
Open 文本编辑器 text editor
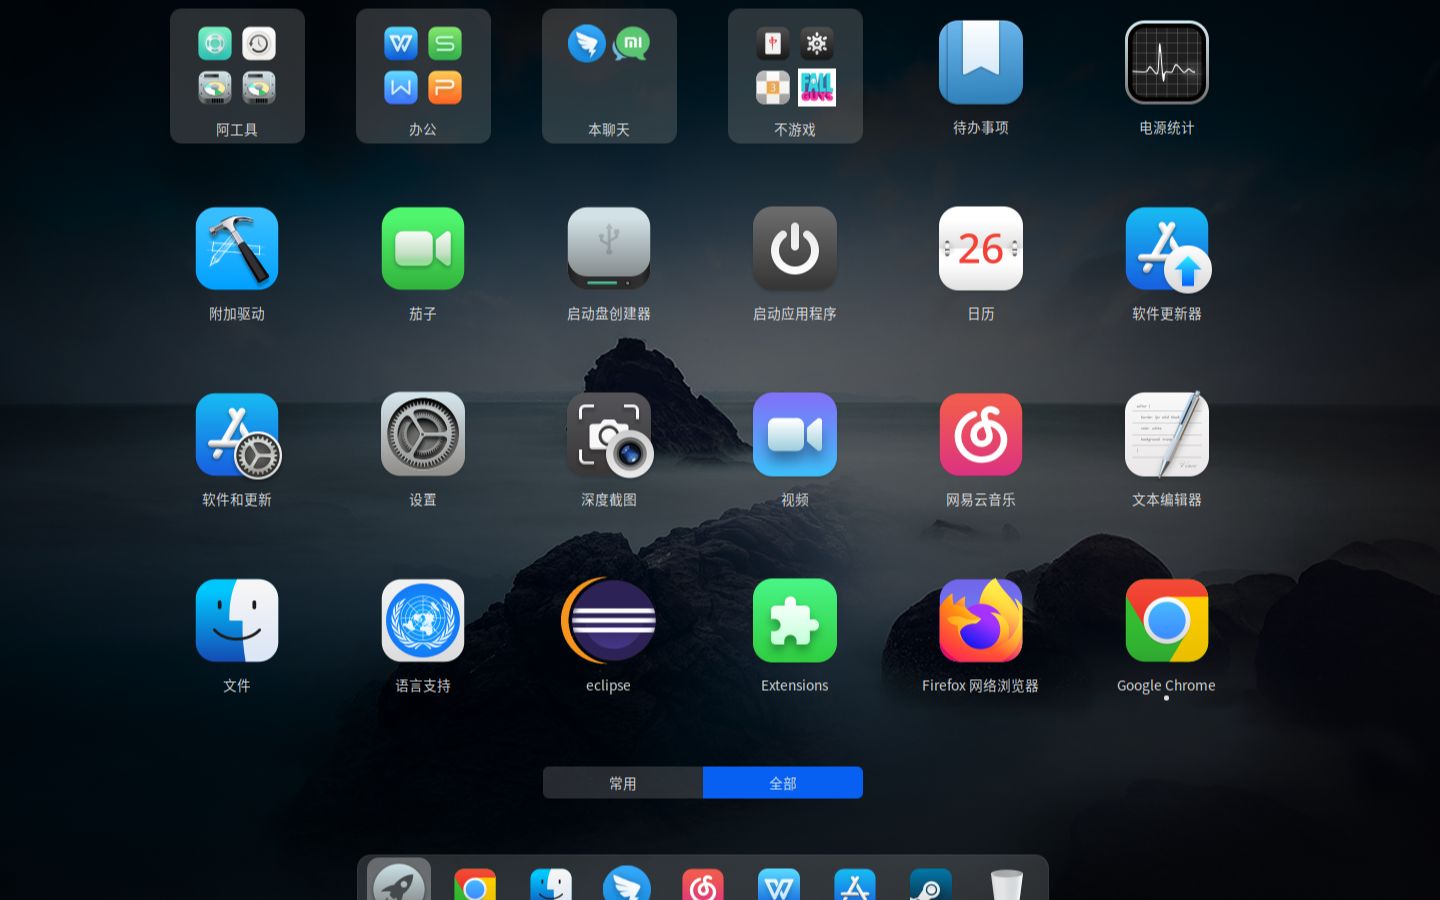coord(1167,435)
